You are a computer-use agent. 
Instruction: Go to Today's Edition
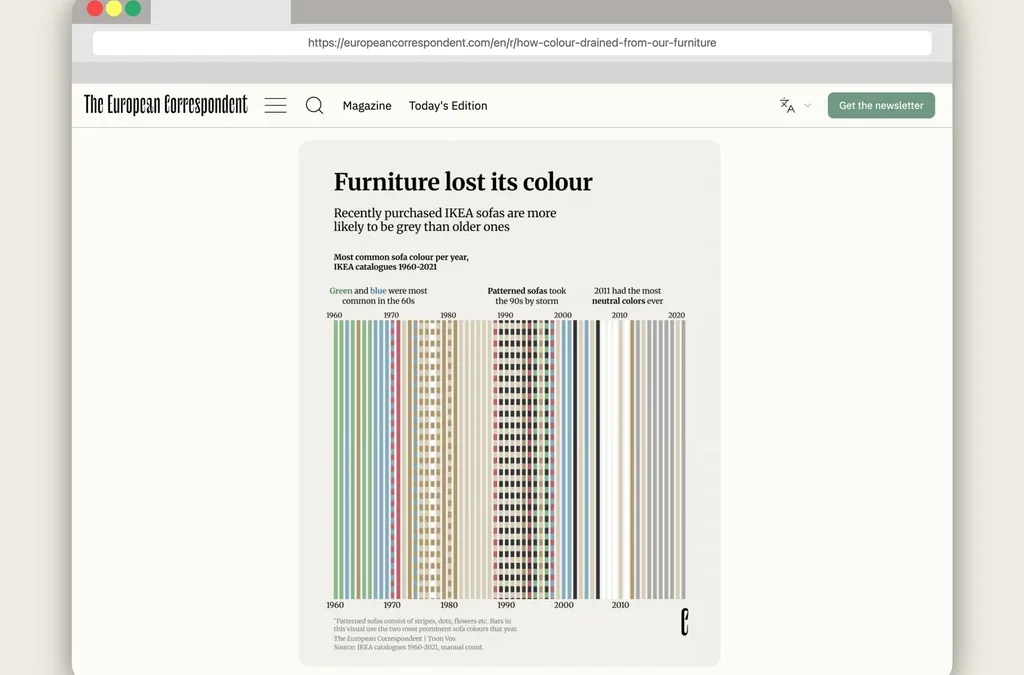pos(448,106)
